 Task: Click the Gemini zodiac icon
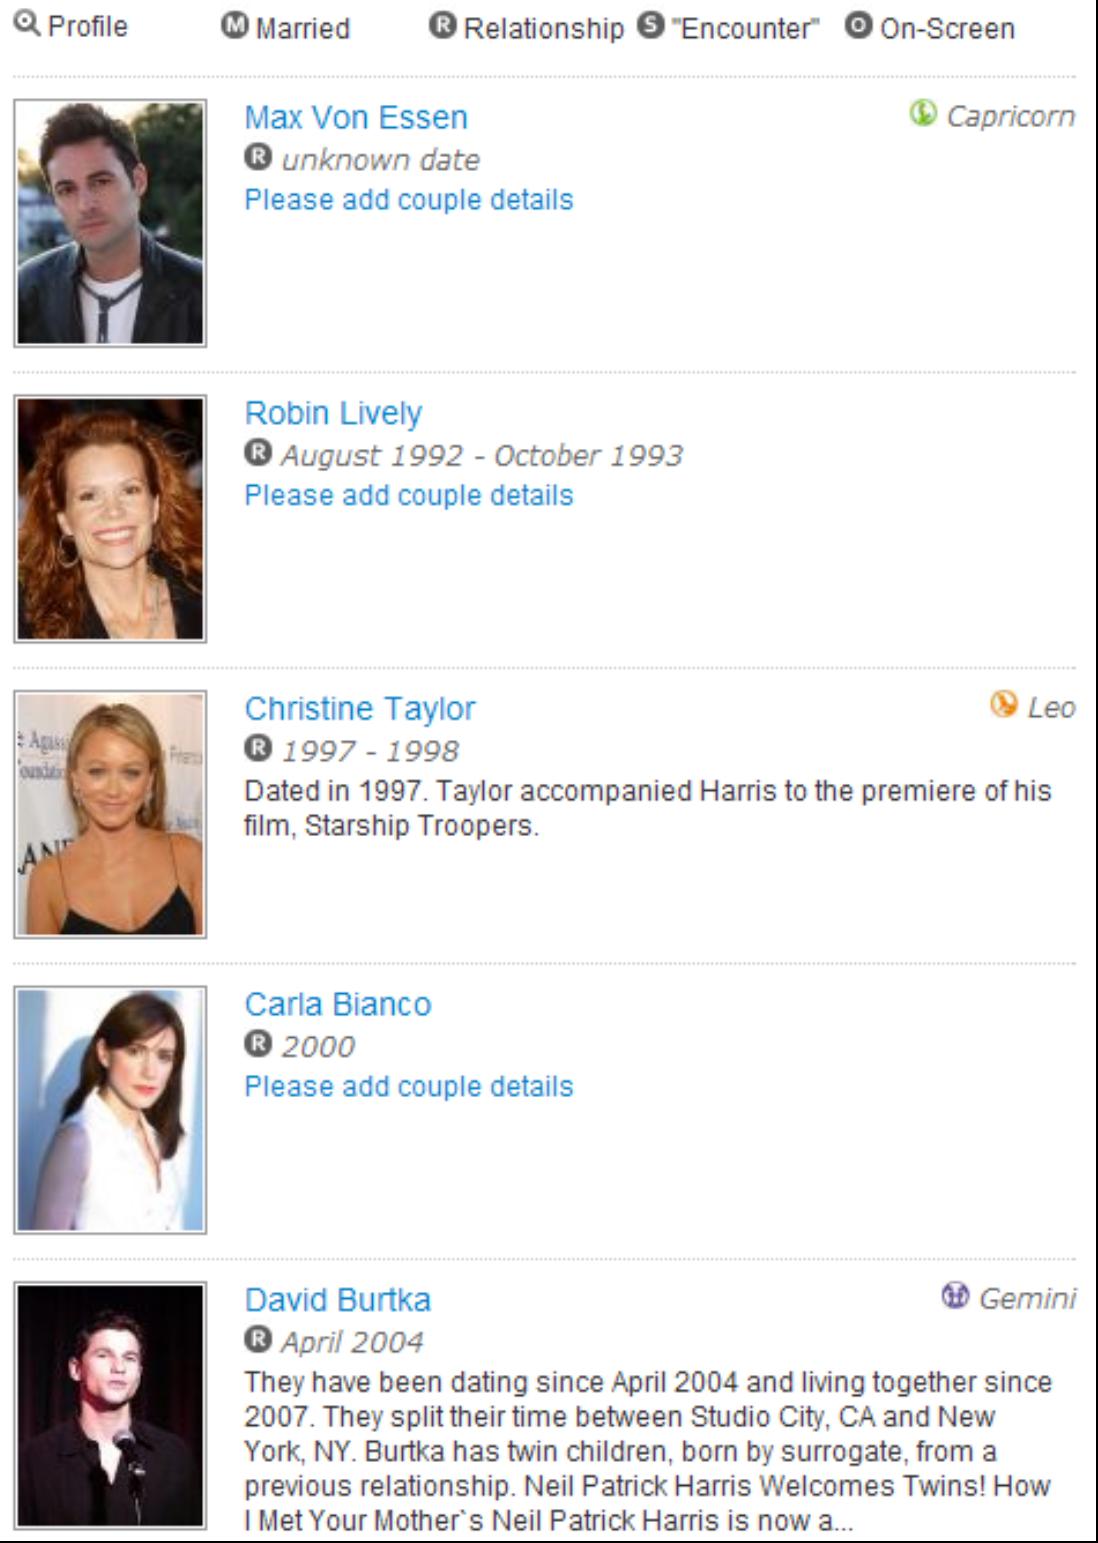point(956,1296)
